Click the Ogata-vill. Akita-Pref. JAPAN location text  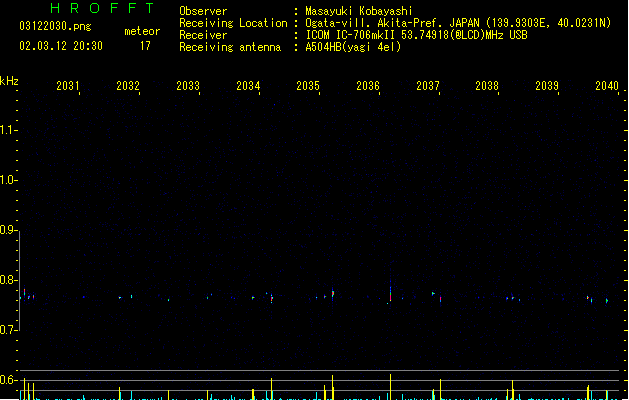tap(458, 23)
